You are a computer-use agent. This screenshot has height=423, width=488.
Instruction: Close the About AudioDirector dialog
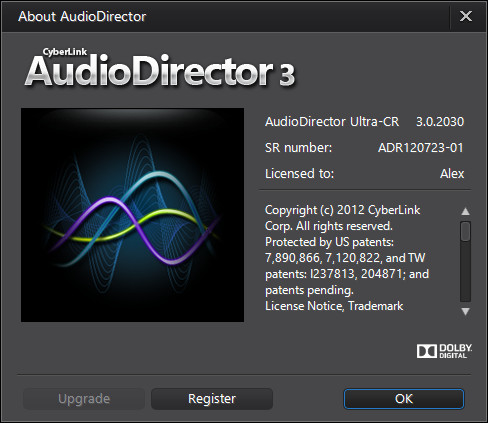point(465,16)
